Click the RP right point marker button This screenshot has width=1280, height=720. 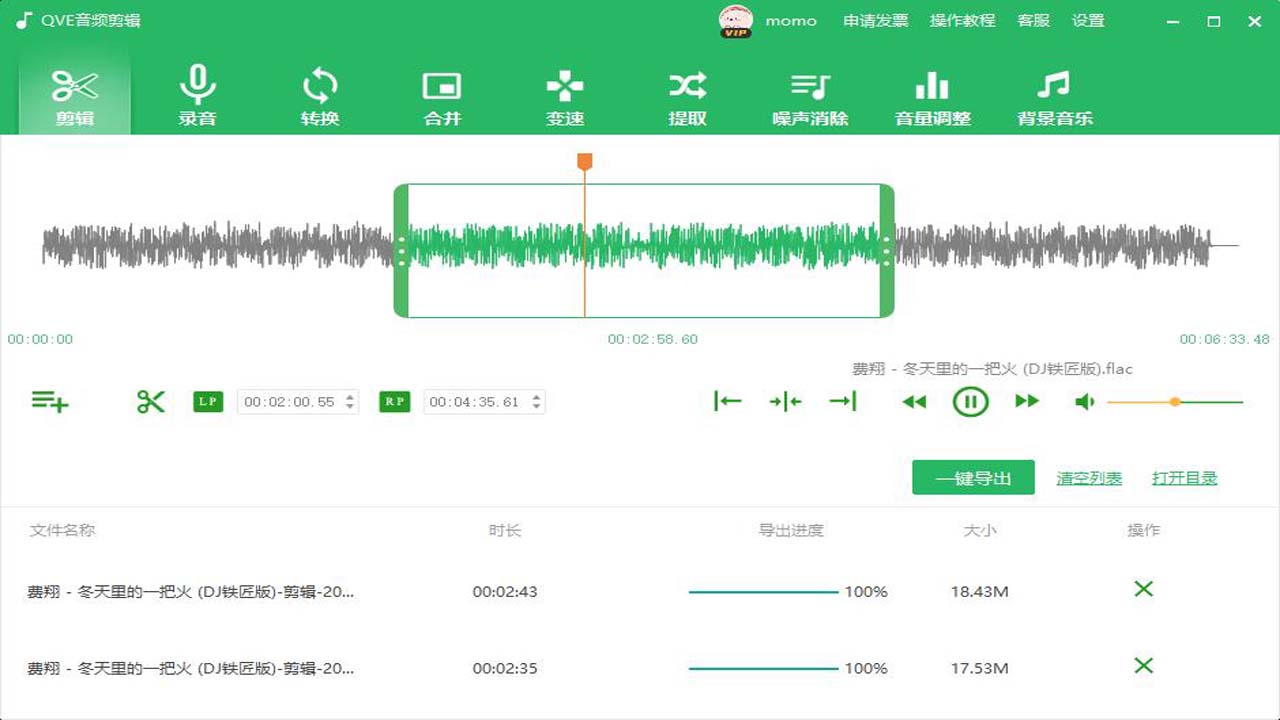tap(393, 401)
